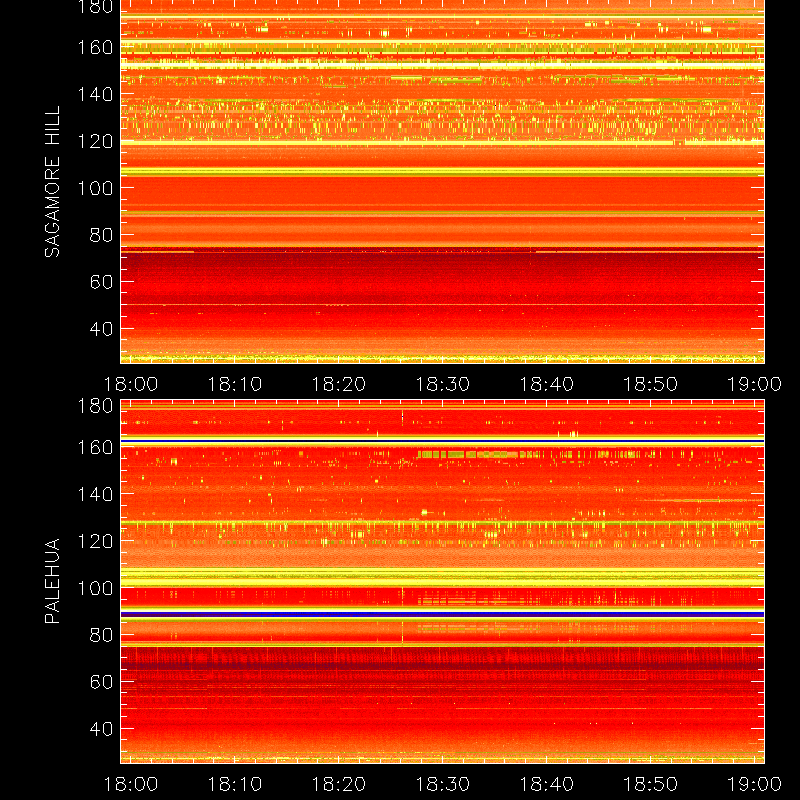Screen dimensions: 800x800
Task: Click 18:10 time label under Palehua plot
Action: [234, 784]
